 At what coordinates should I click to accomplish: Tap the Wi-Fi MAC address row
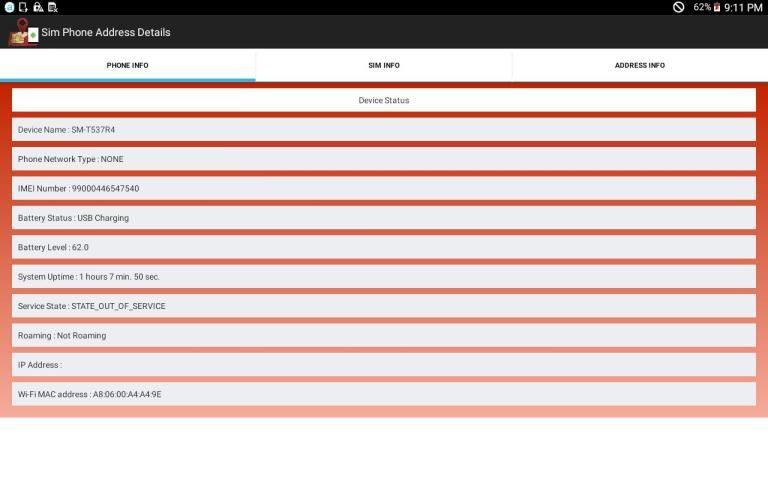[384, 394]
